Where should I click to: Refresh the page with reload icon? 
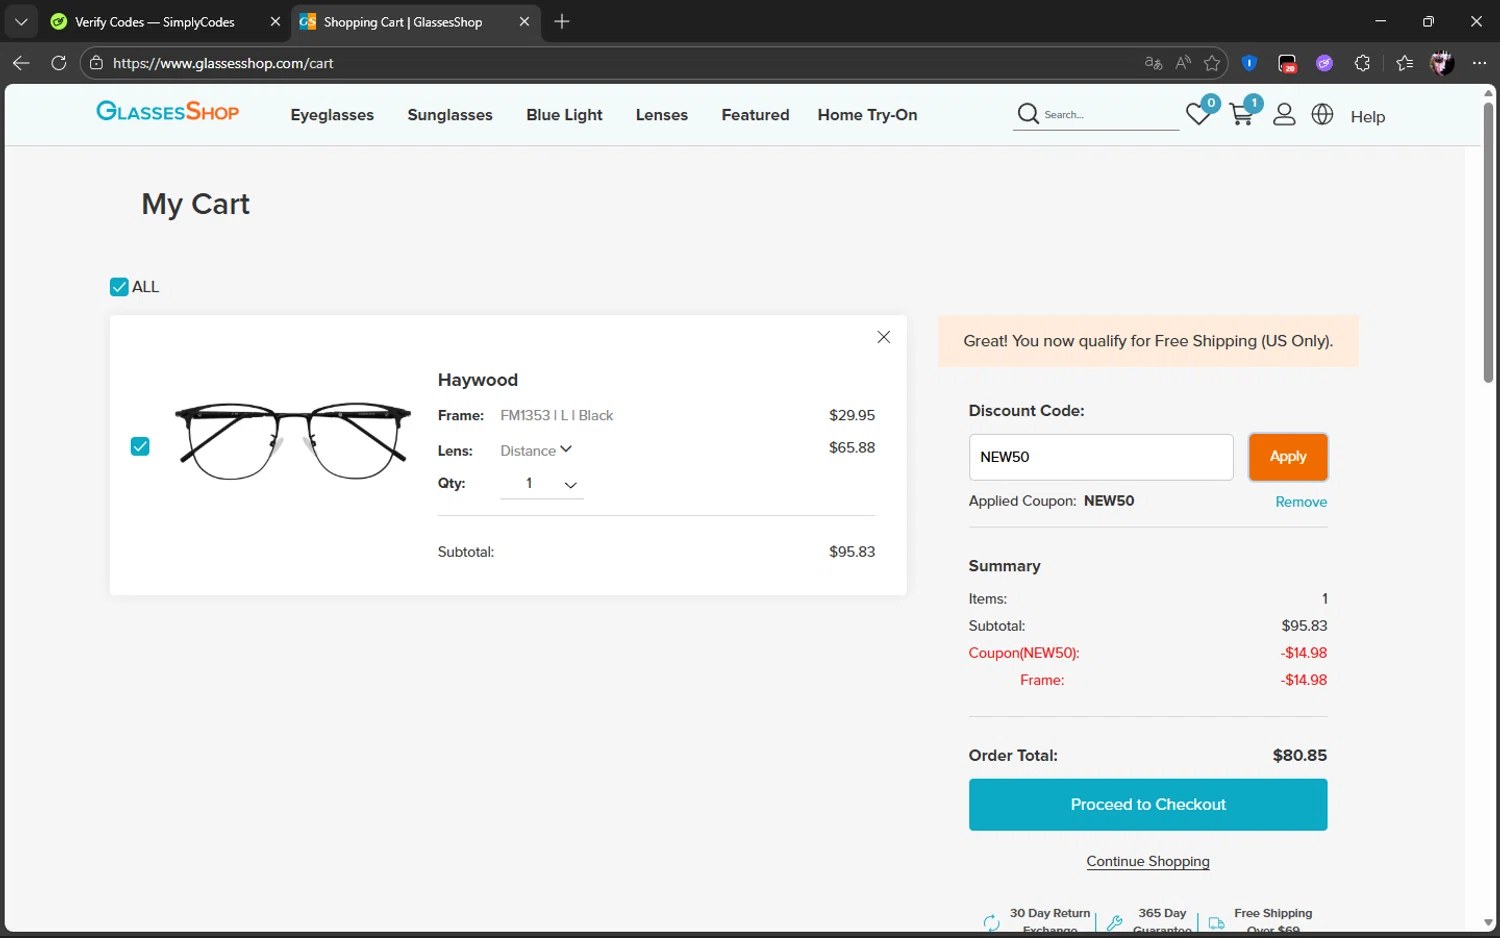pyautogui.click(x=59, y=63)
